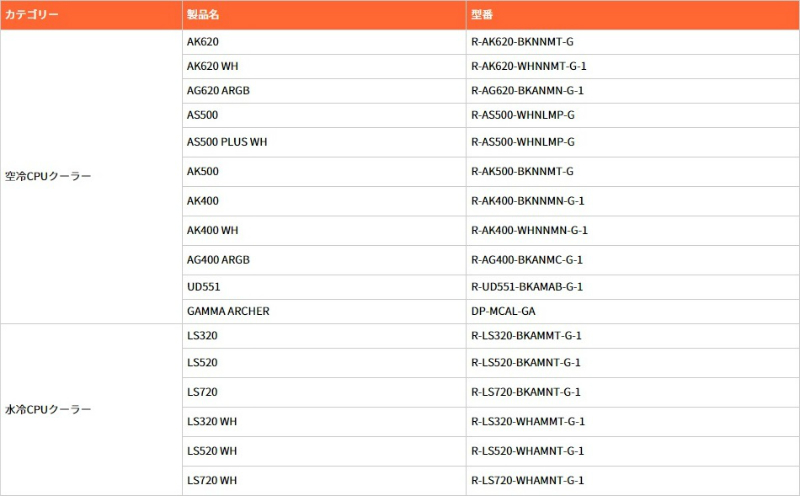
Task: Select the AG400 ARGB product cell
Action: (x=218, y=260)
